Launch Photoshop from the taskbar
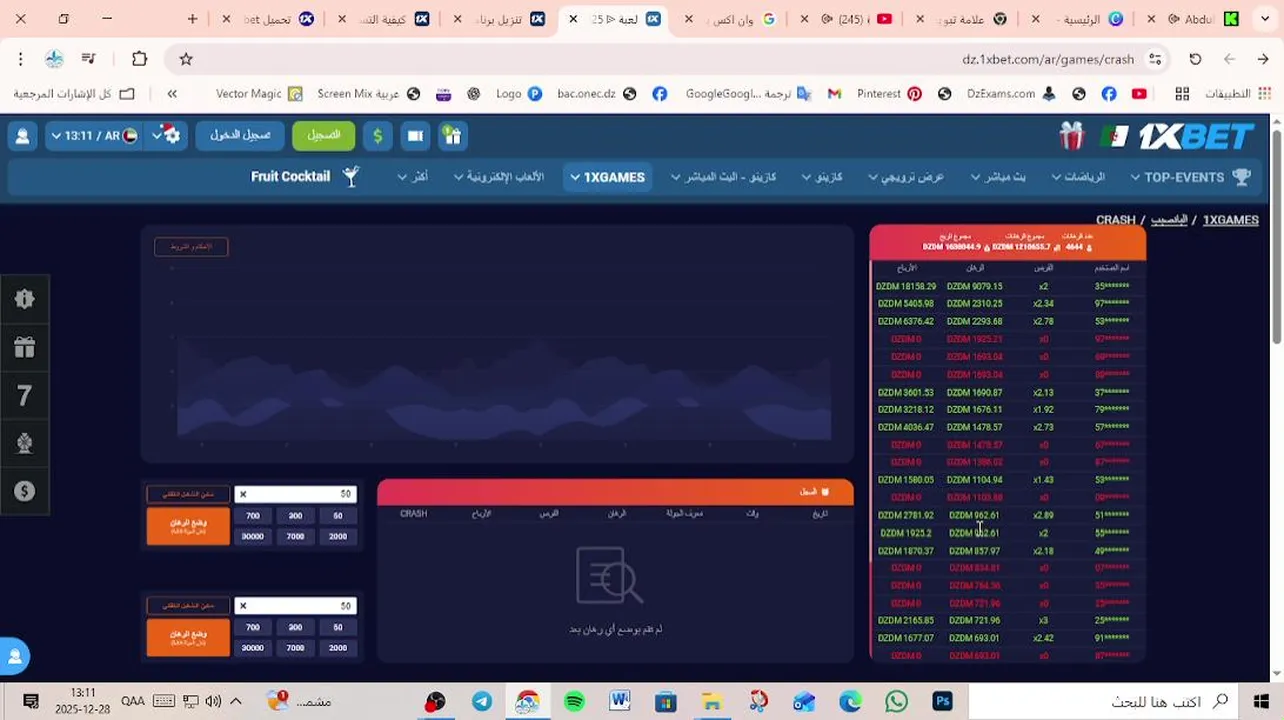This screenshot has width=1284, height=720. pyautogui.click(x=942, y=701)
